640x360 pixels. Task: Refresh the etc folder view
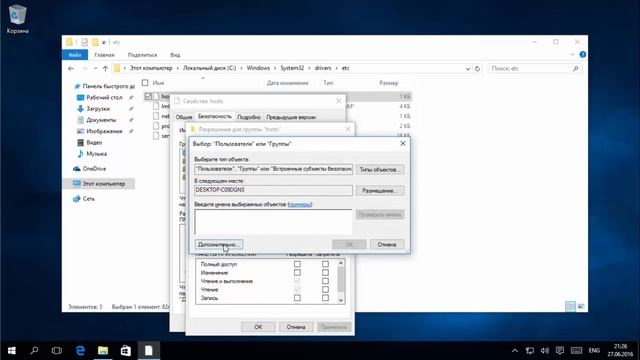[477, 69]
